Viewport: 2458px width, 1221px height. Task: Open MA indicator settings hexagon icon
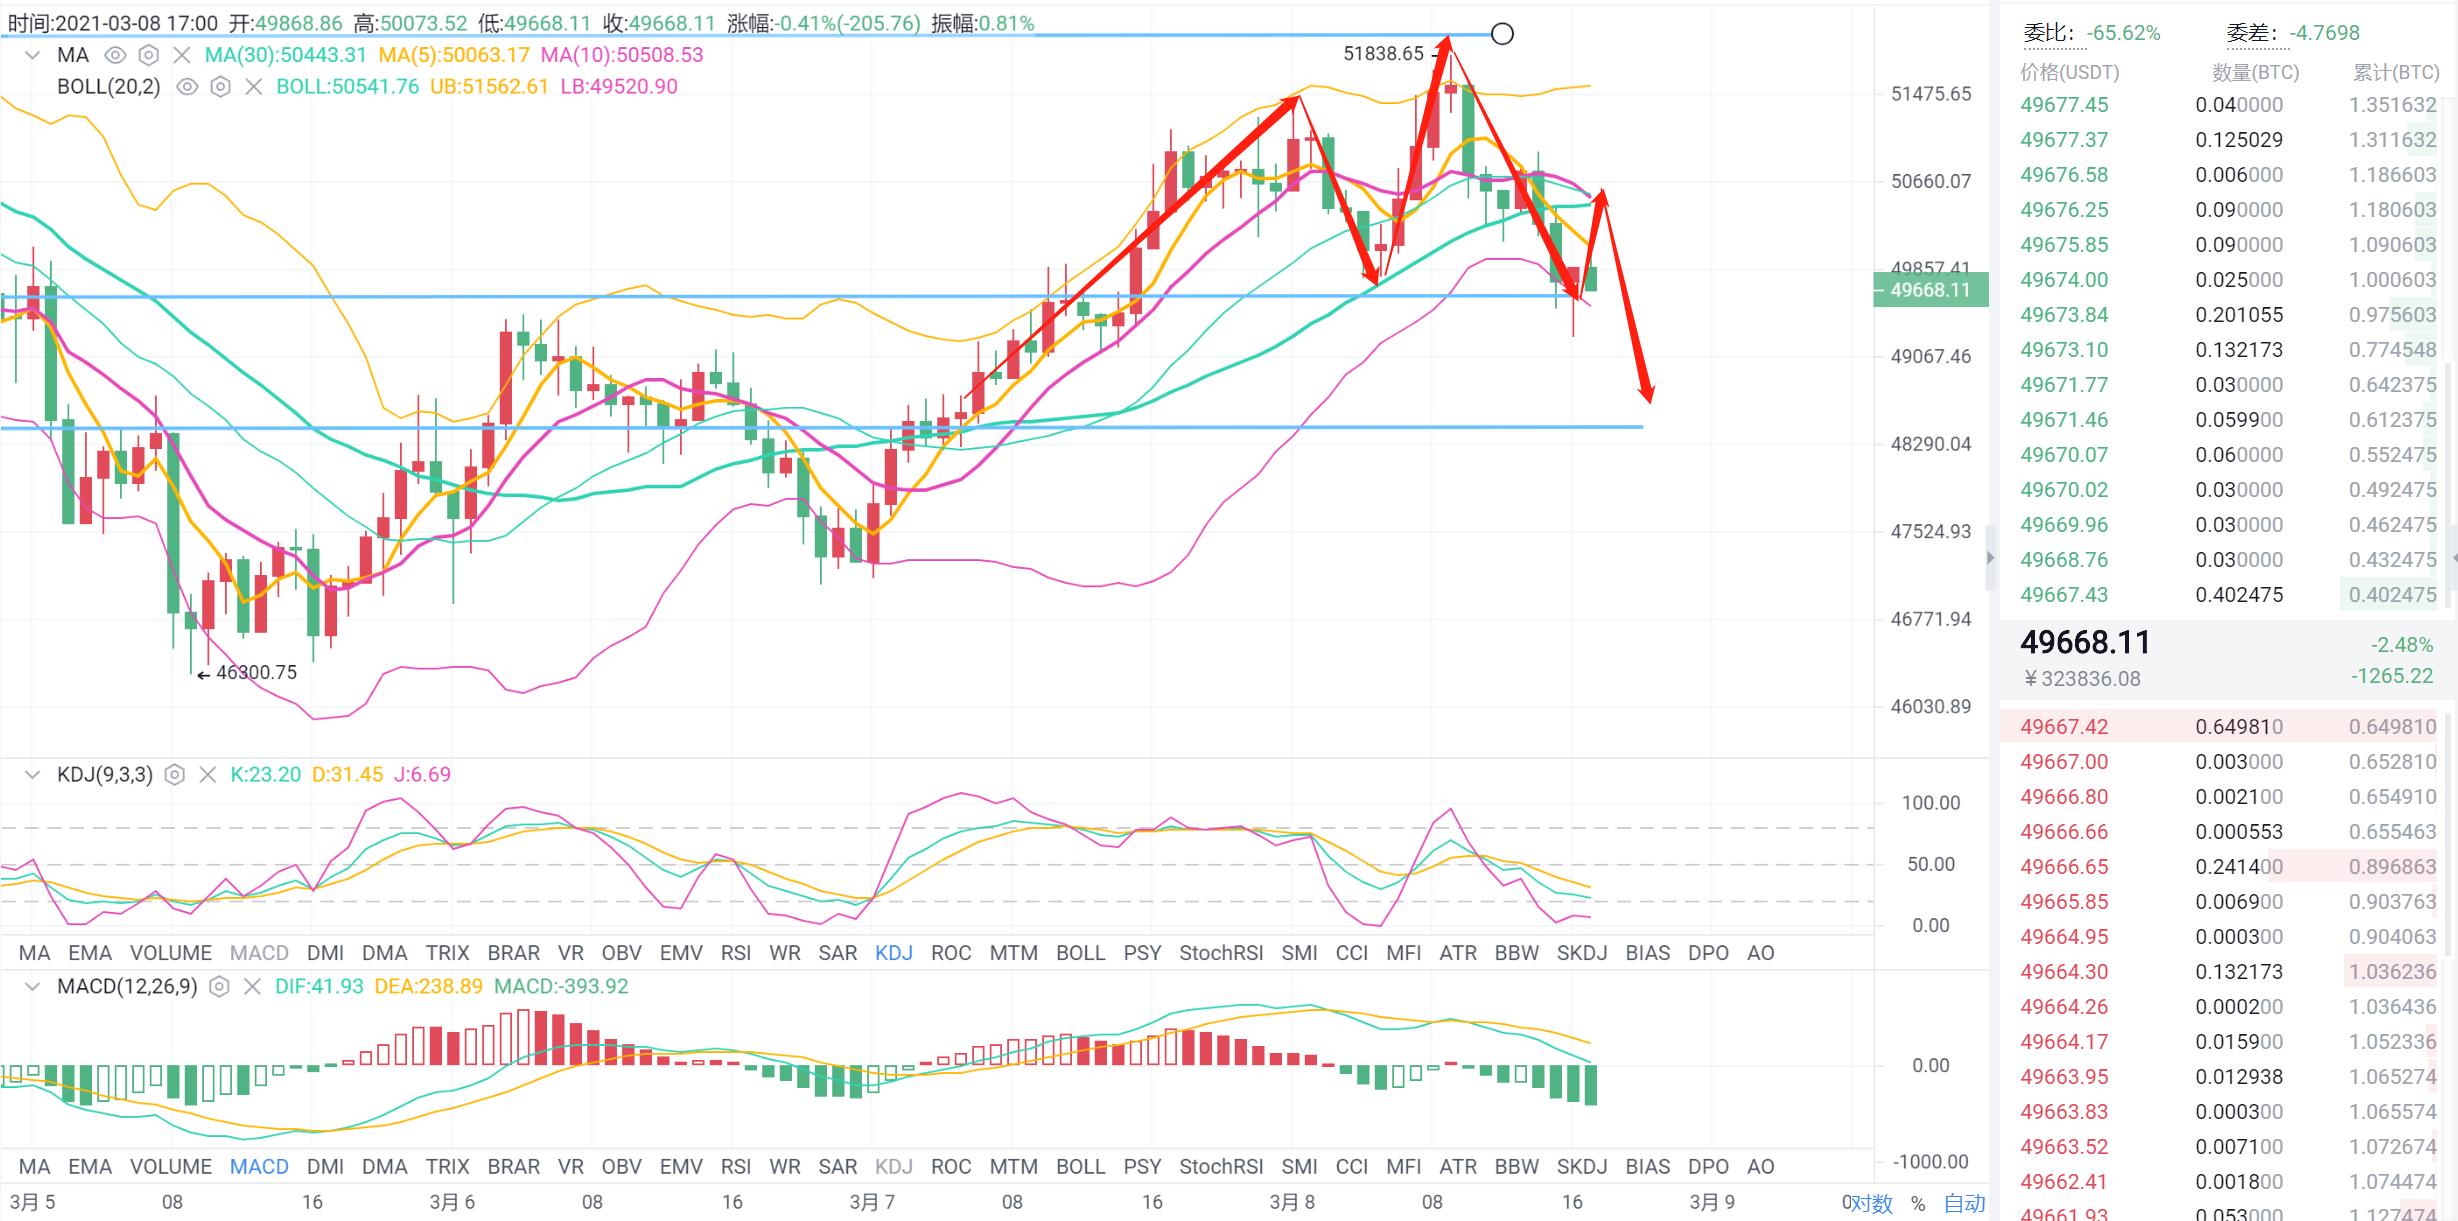[148, 55]
